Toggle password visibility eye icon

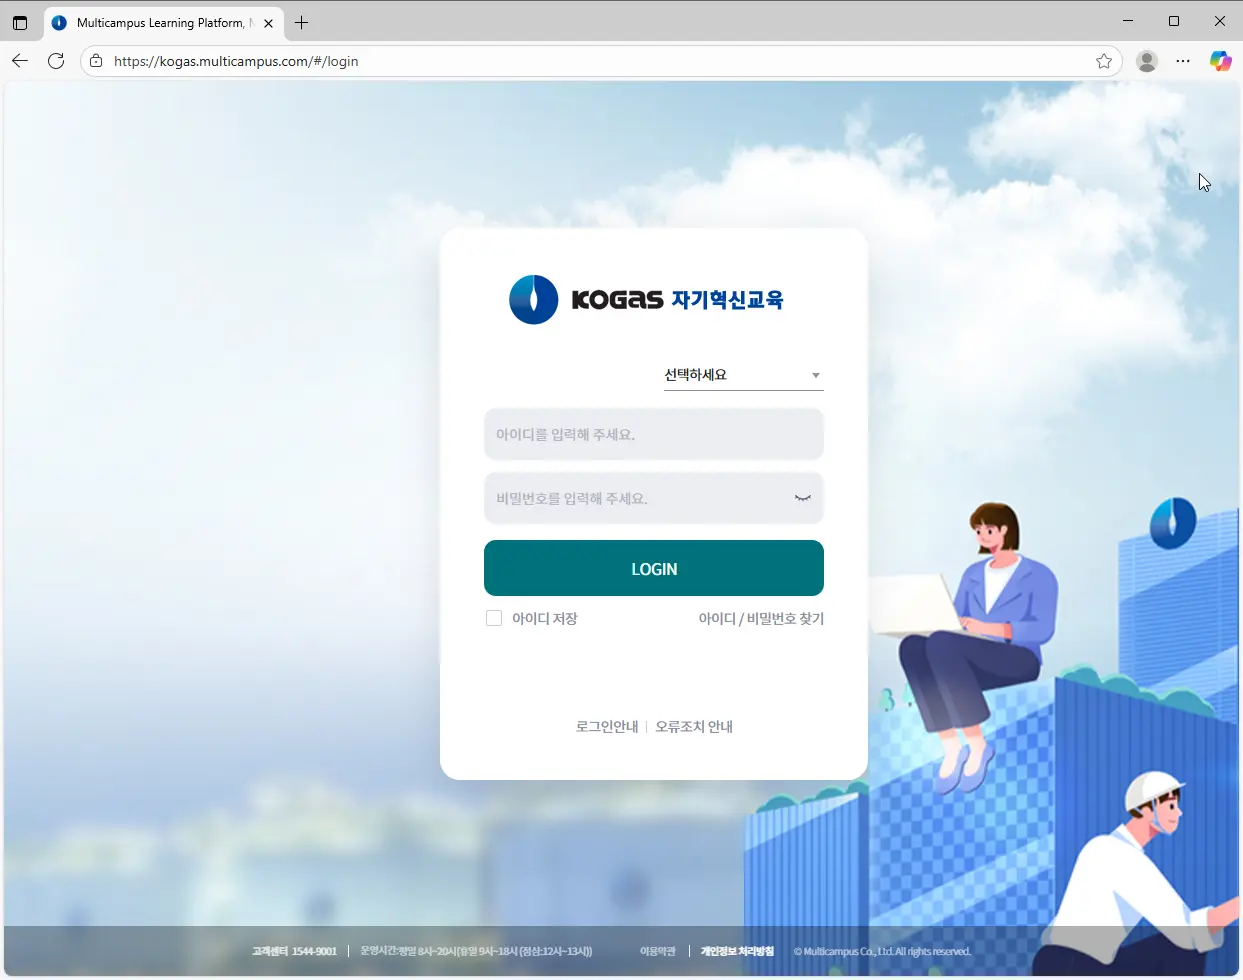[x=802, y=498]
